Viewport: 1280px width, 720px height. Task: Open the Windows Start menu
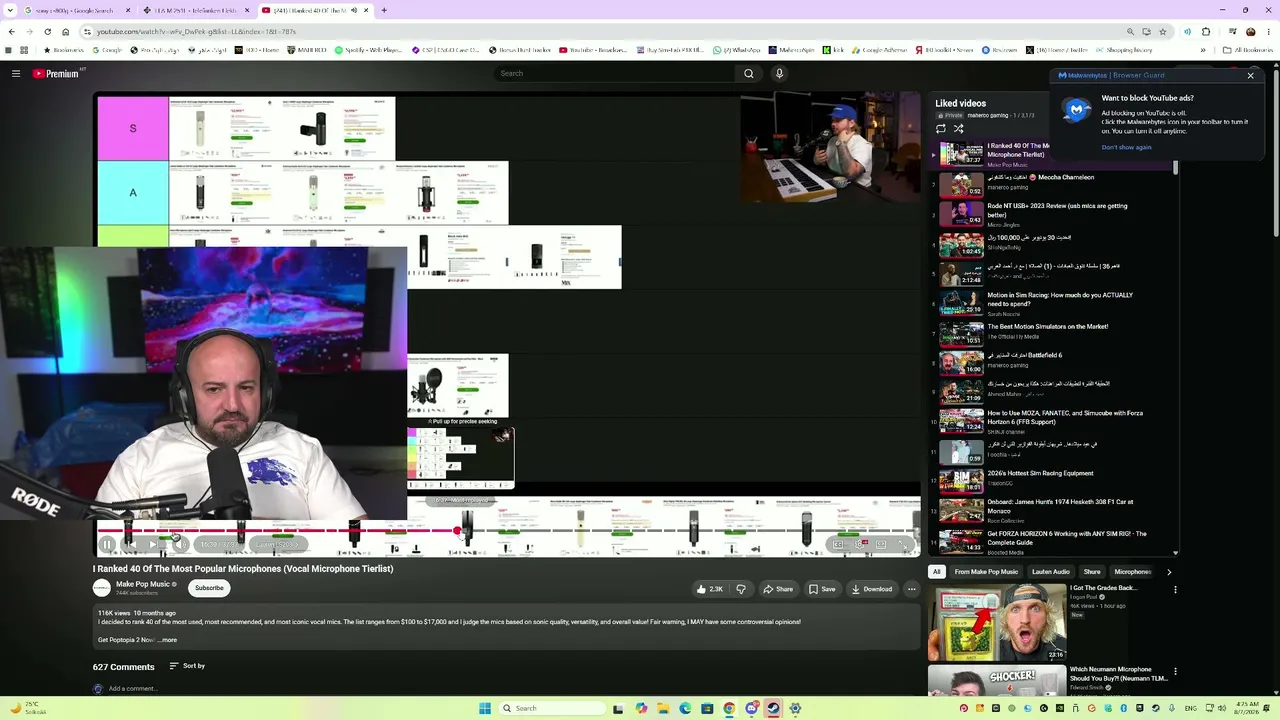pos(485,708)
